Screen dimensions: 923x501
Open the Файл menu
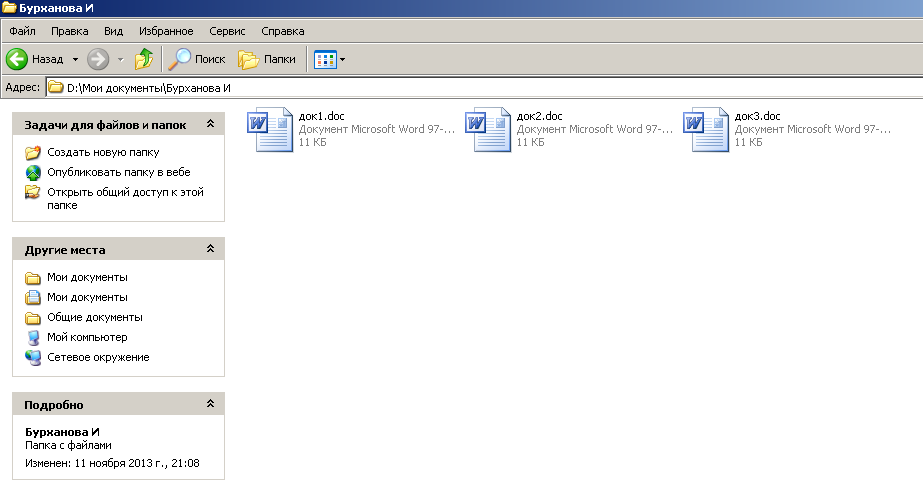click(x=22, y=31)
